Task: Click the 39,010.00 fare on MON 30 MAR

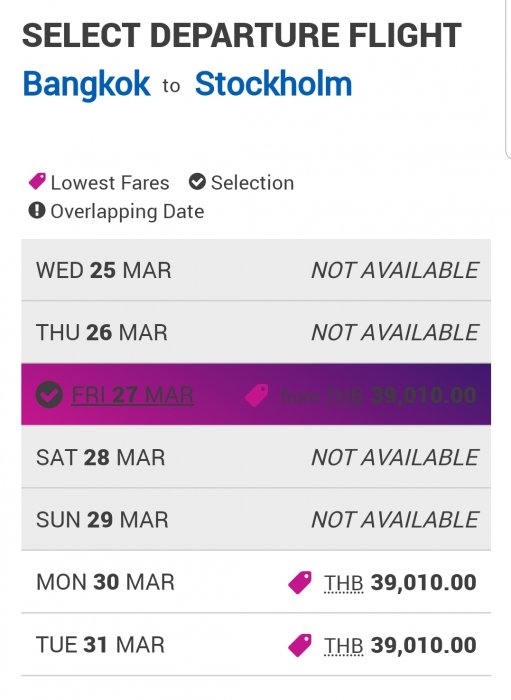Action: (424, 583)
